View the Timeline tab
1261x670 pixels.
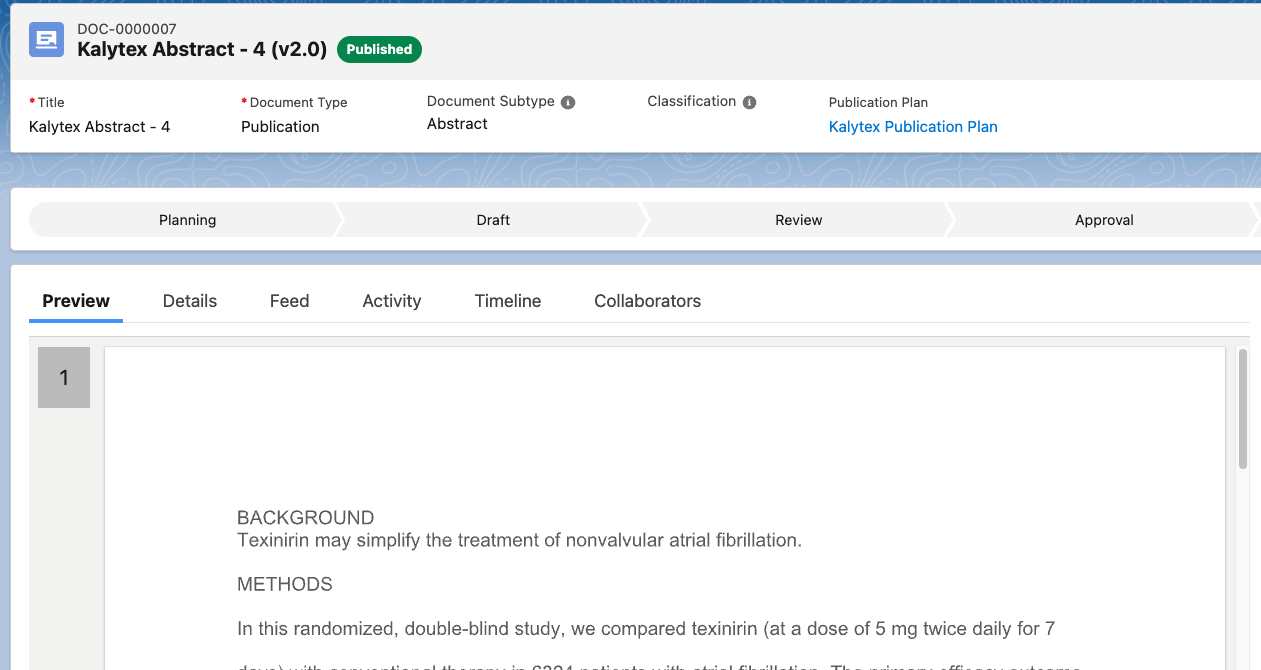click(x=508, y=301)
